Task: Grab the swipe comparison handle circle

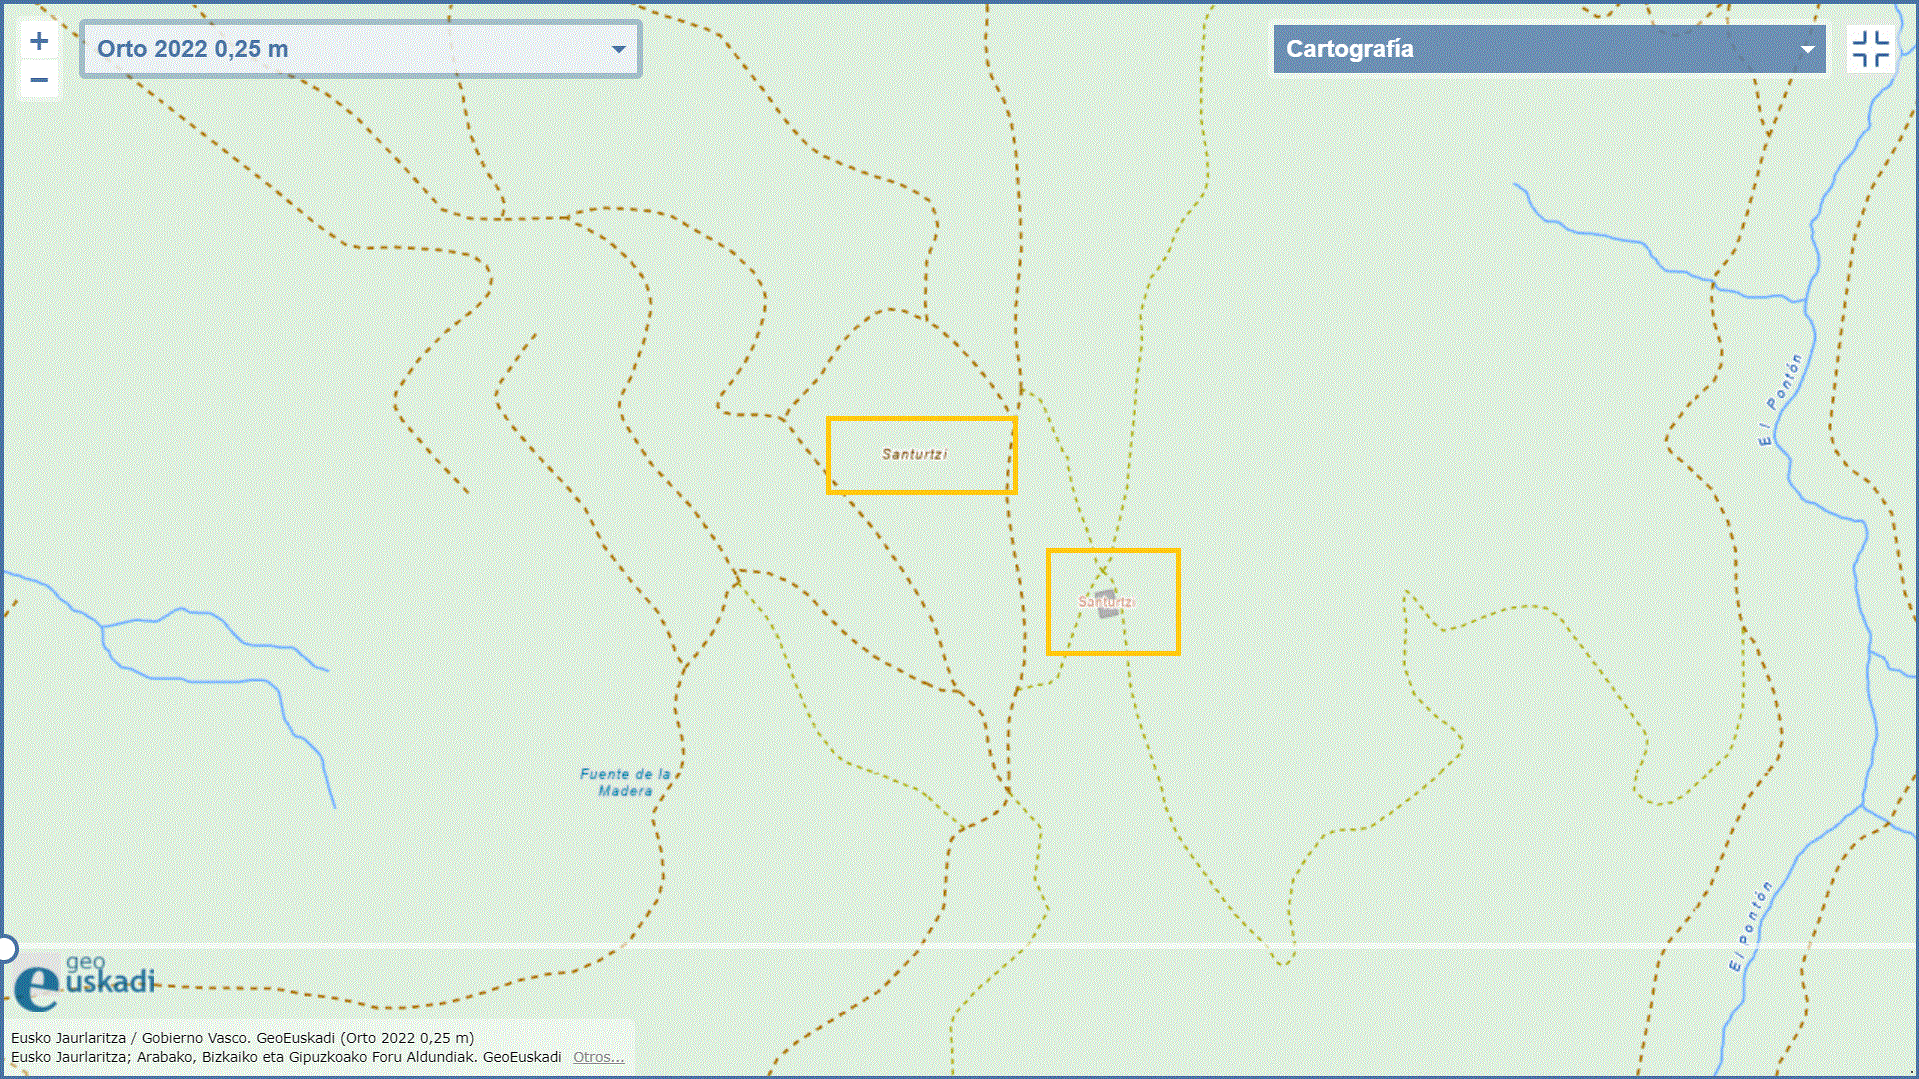Action: coord(6,948)
